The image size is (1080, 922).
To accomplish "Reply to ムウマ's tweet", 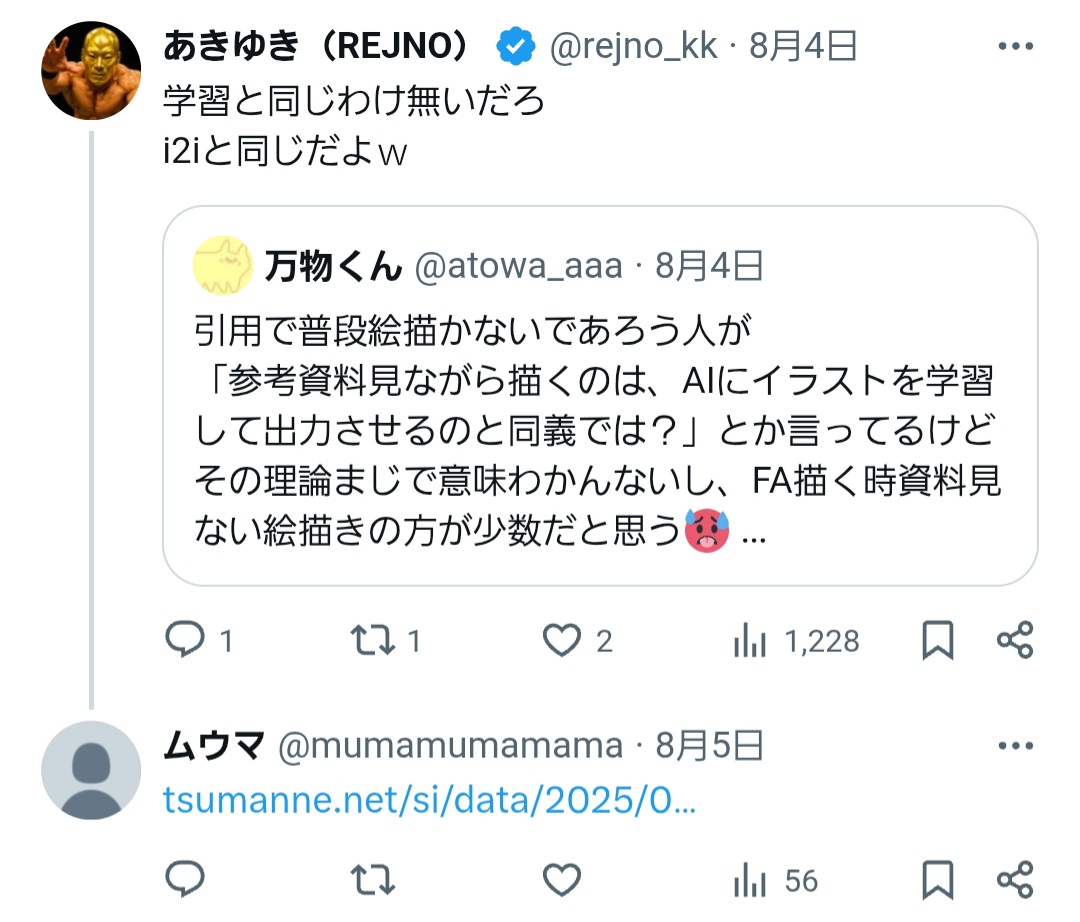I will click(184, 880).
